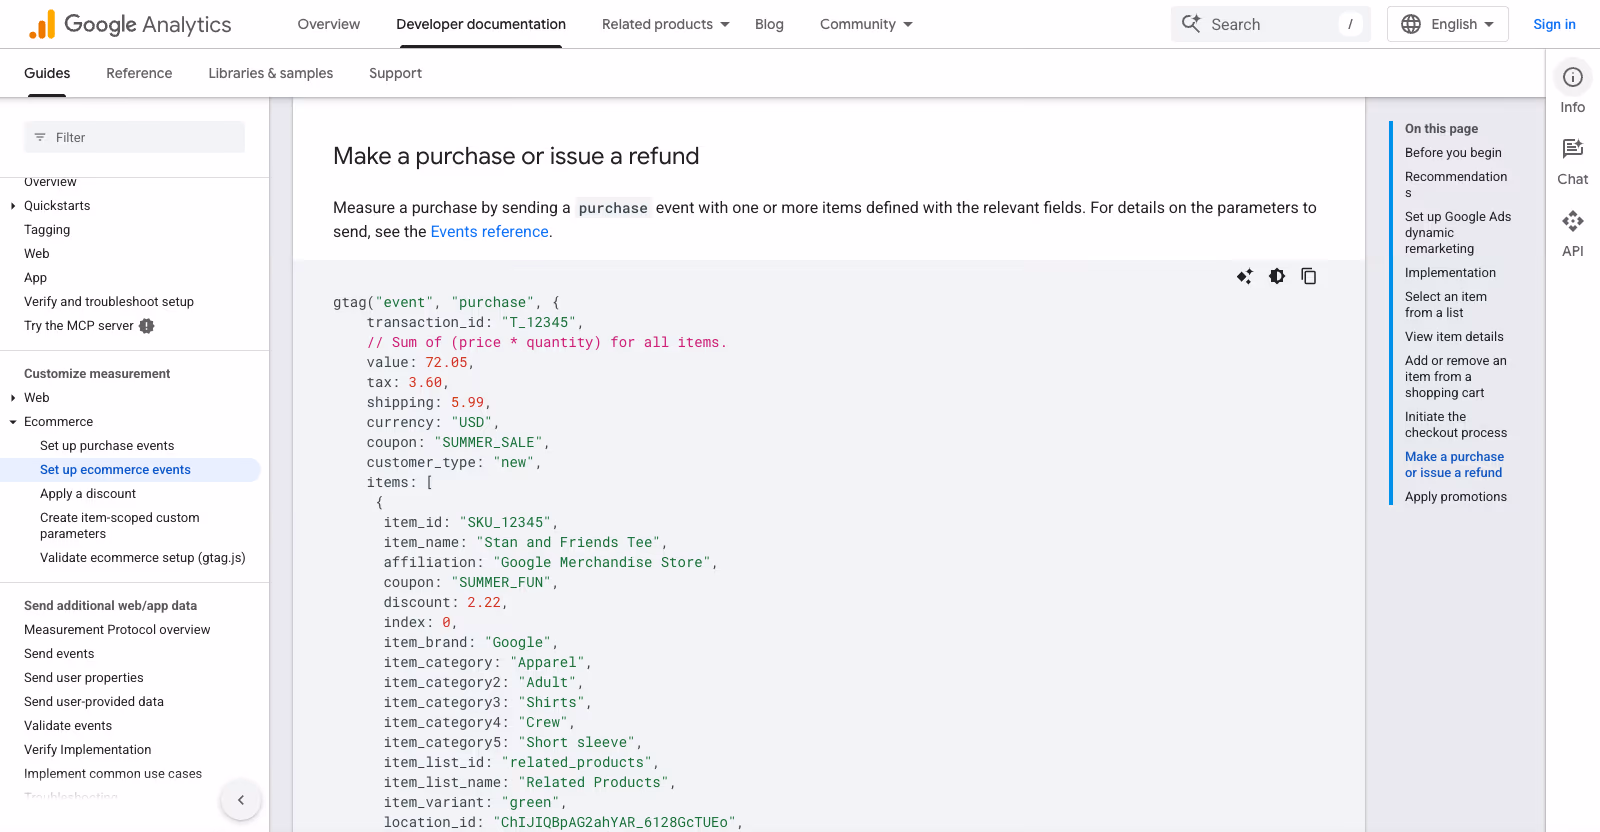Screen dimensions: 1600x832
Task: Open the Support tab
Action: [x=395, y=73]
